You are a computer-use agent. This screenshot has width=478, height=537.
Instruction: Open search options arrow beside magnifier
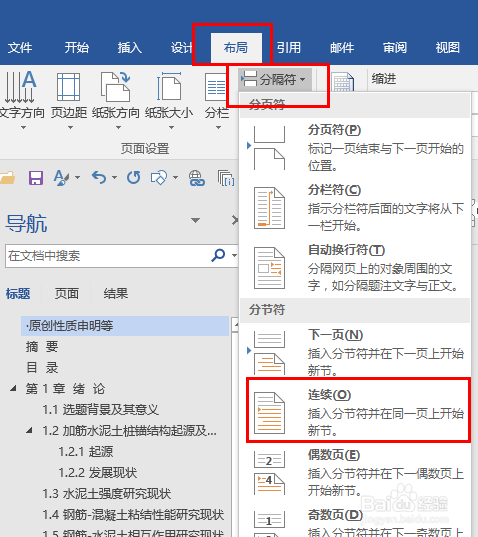(x=234, y=255)
